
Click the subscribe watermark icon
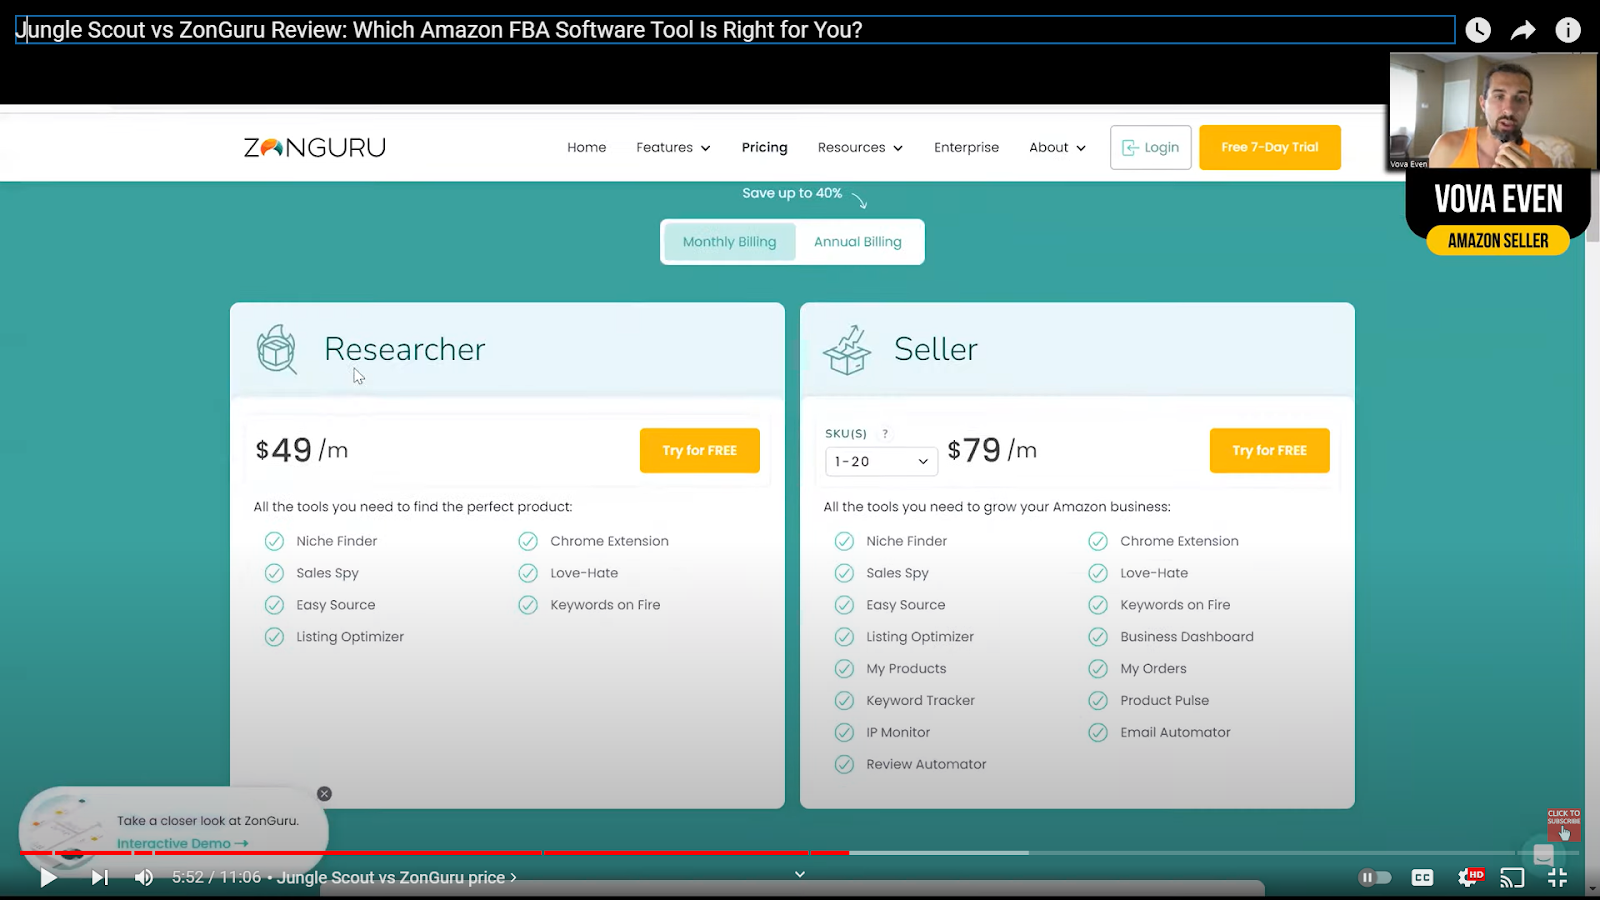(1564, 825)
